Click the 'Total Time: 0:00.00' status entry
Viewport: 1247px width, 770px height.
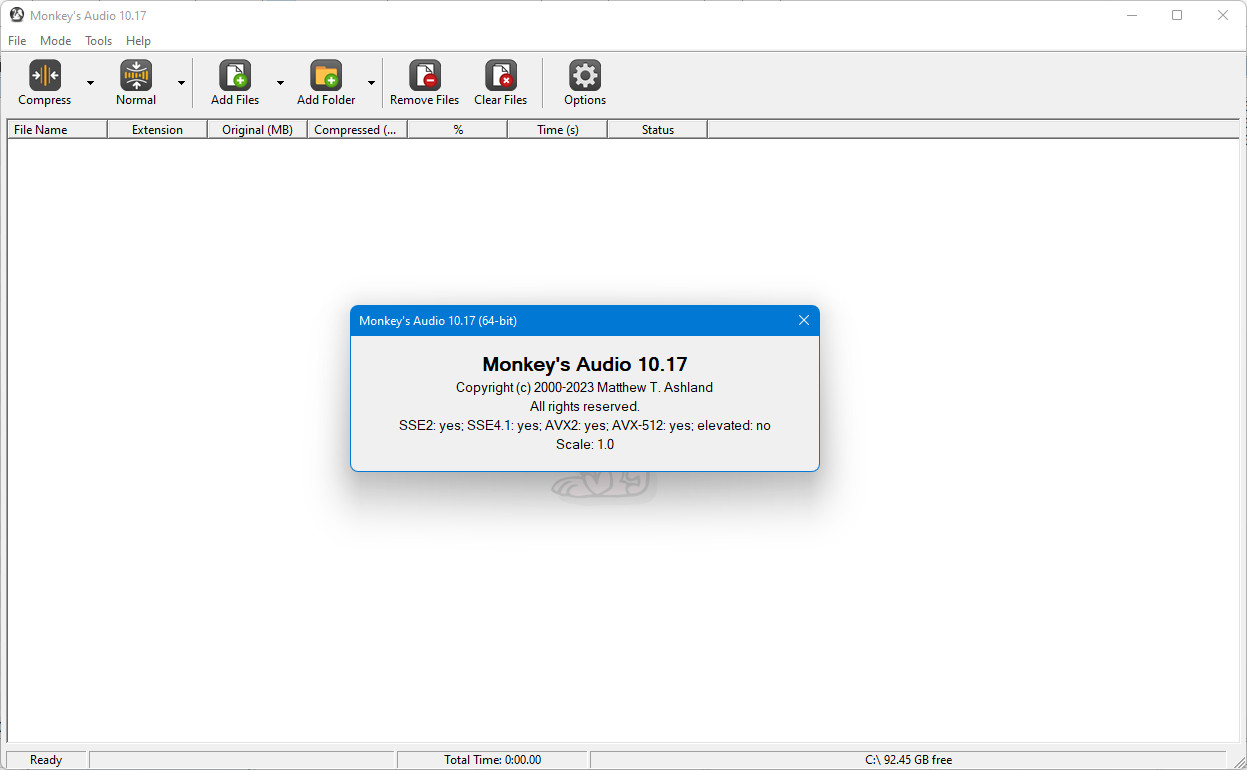[x=492, y=760]
